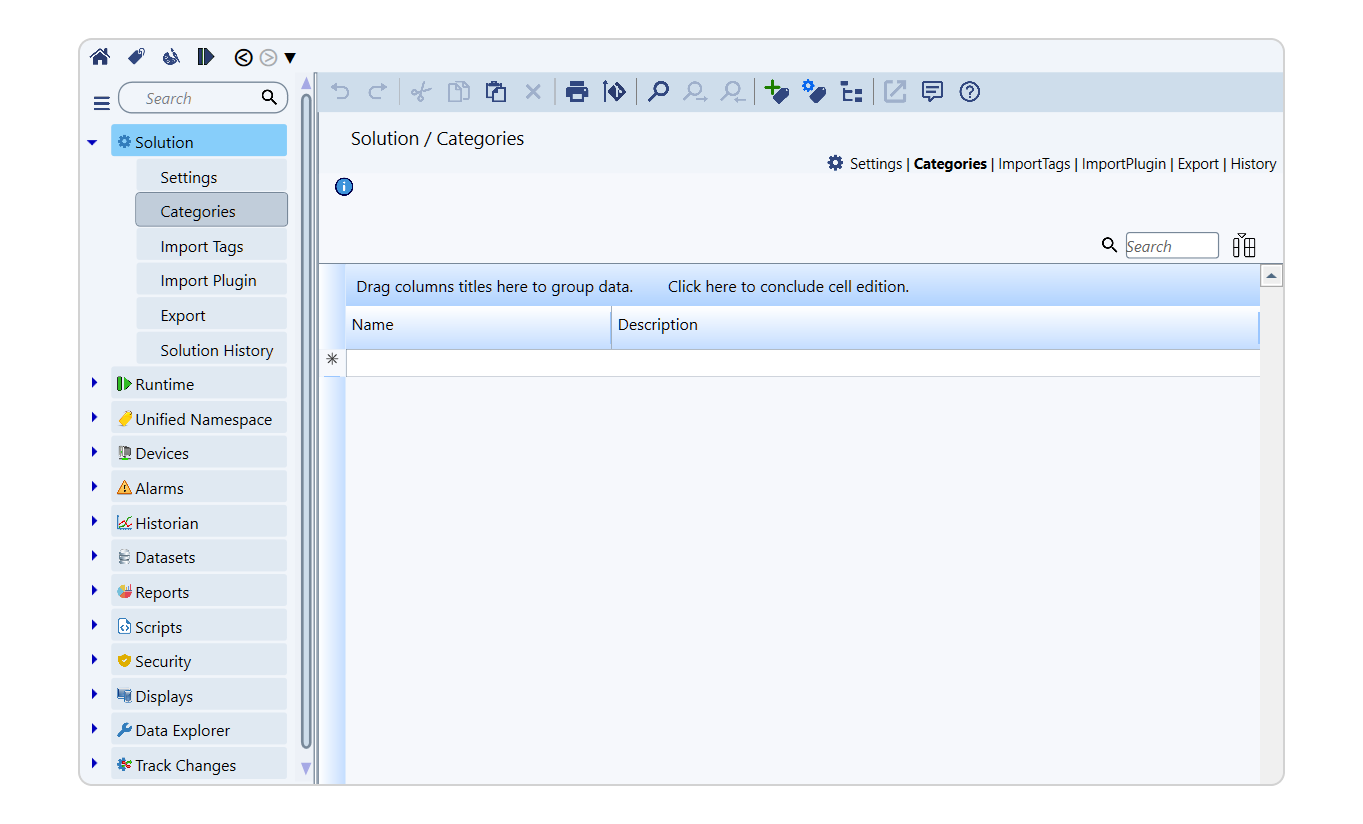The image size is (1363, 824).
Task: Click the tree hierarchy icon in toolbar
Action: (x=851, y=92)
